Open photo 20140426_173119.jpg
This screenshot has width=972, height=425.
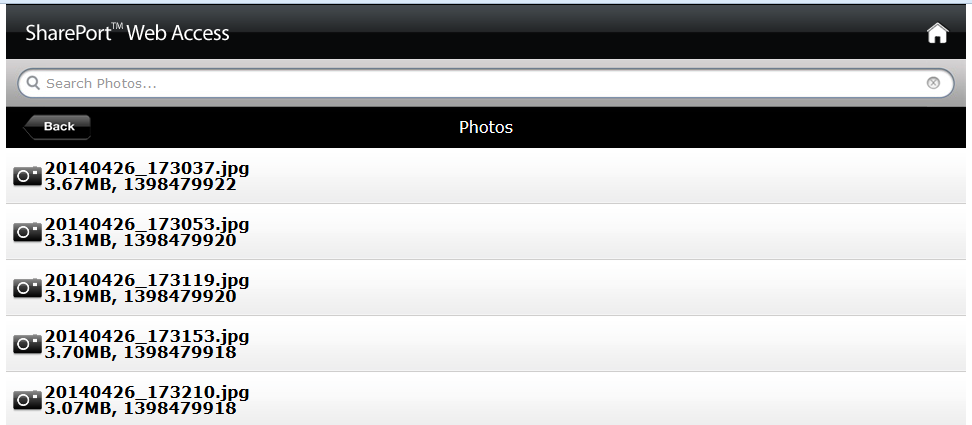147,280
